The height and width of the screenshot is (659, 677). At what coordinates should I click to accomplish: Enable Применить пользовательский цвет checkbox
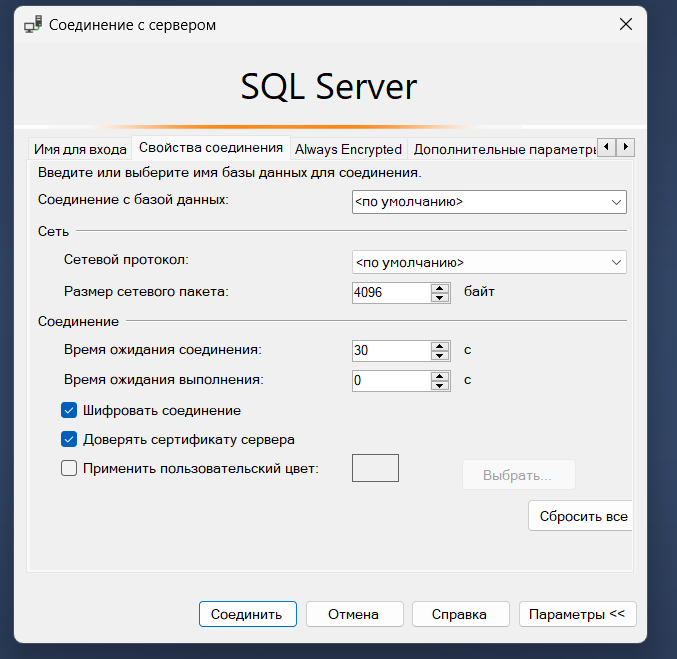(x=69, y=468)
